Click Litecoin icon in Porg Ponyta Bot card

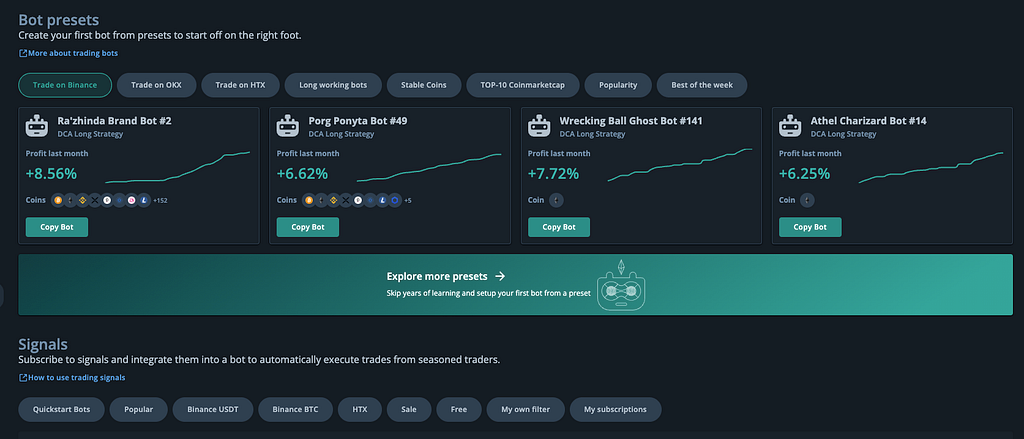pos(383,201)
